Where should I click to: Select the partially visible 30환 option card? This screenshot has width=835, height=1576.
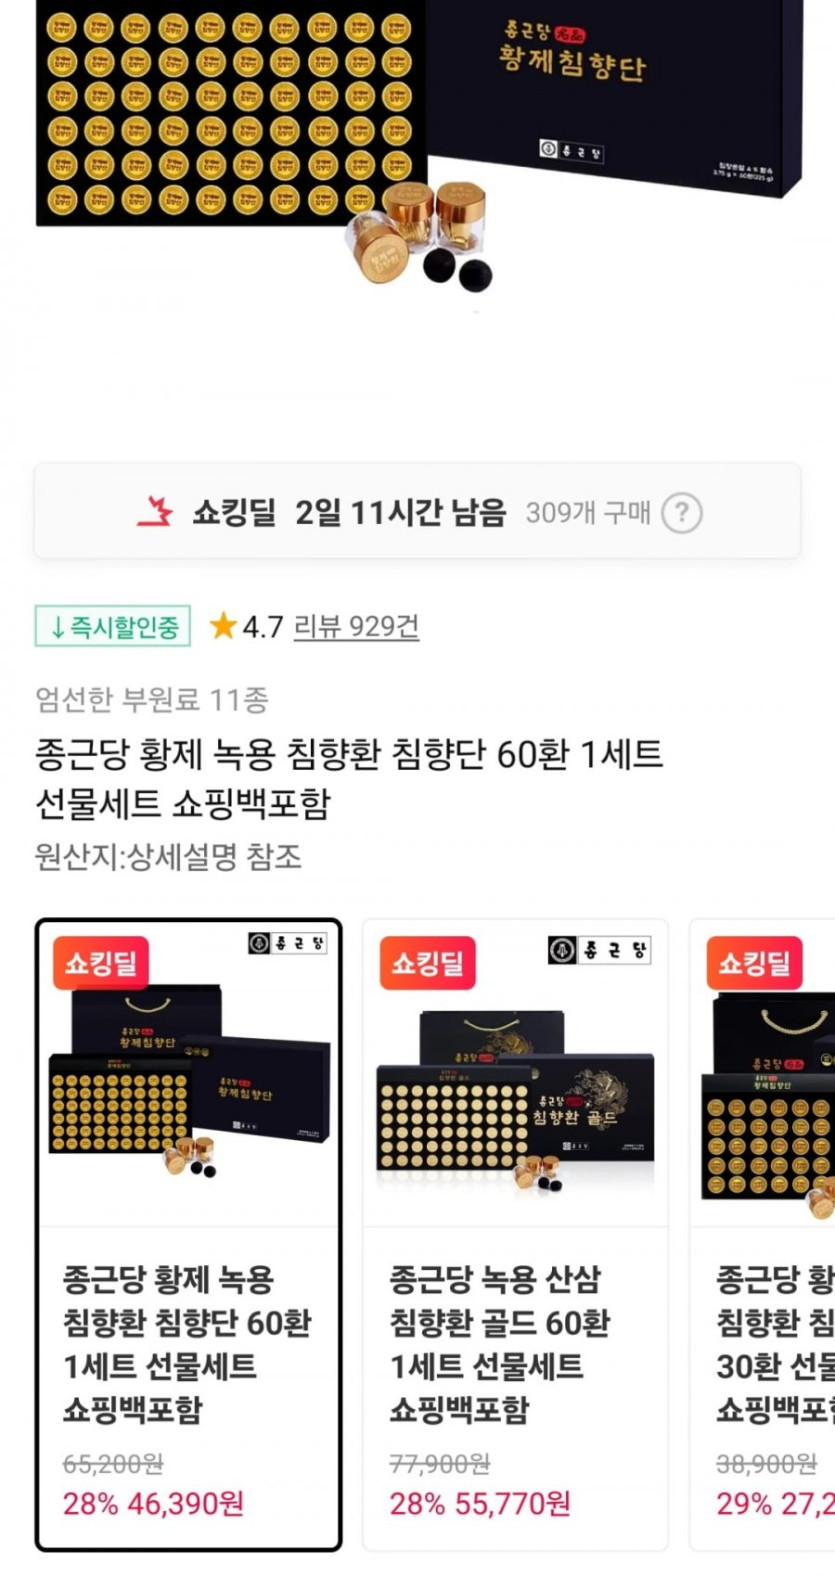(x=762, y=1235)
